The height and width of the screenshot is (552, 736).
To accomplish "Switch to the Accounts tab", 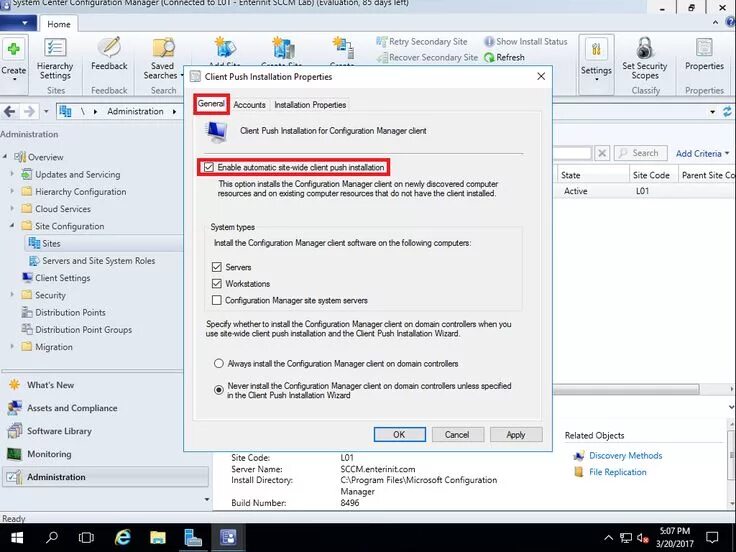I will point(249,105).
